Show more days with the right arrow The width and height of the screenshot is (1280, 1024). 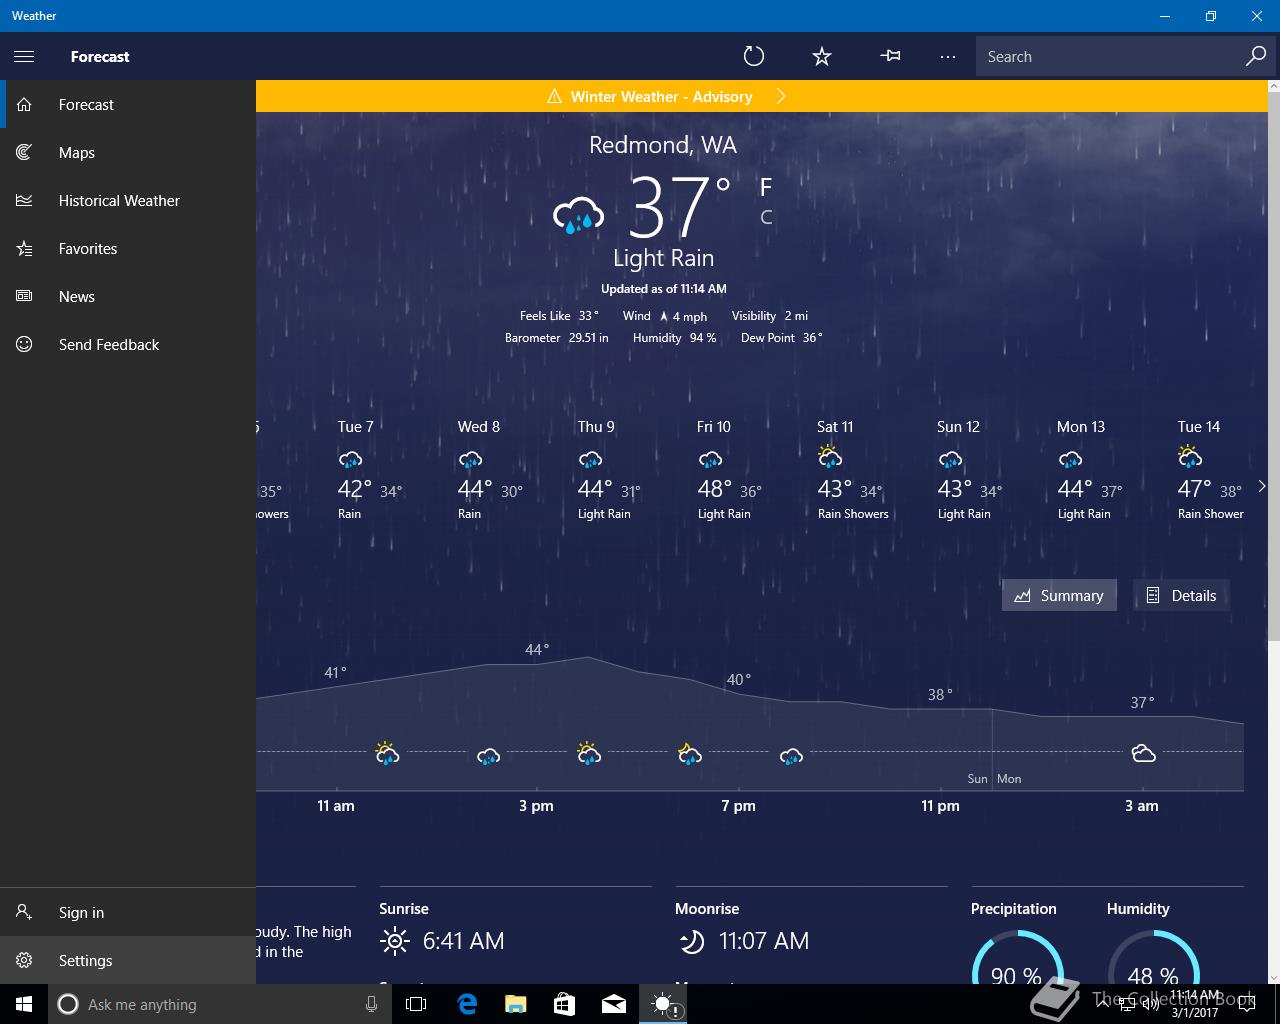click(x=1262, y=486)
